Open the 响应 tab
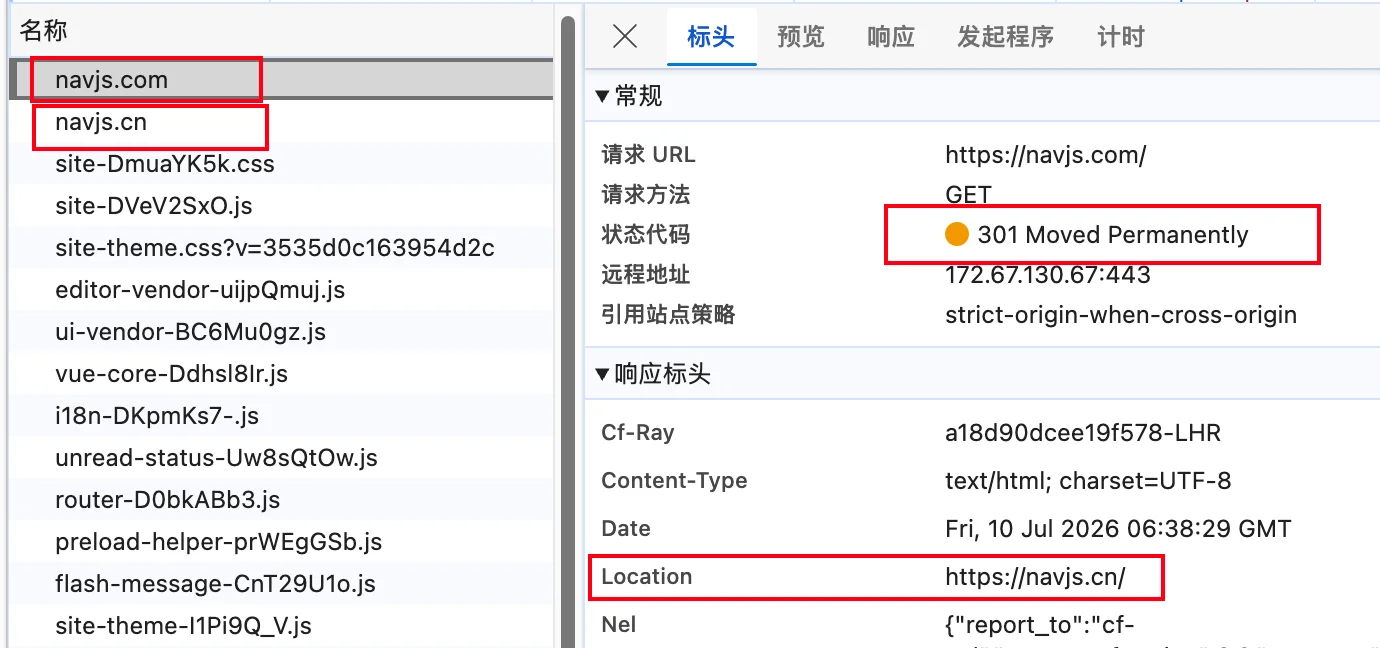Screen dimensions: 1380x648 pos(891,37)
